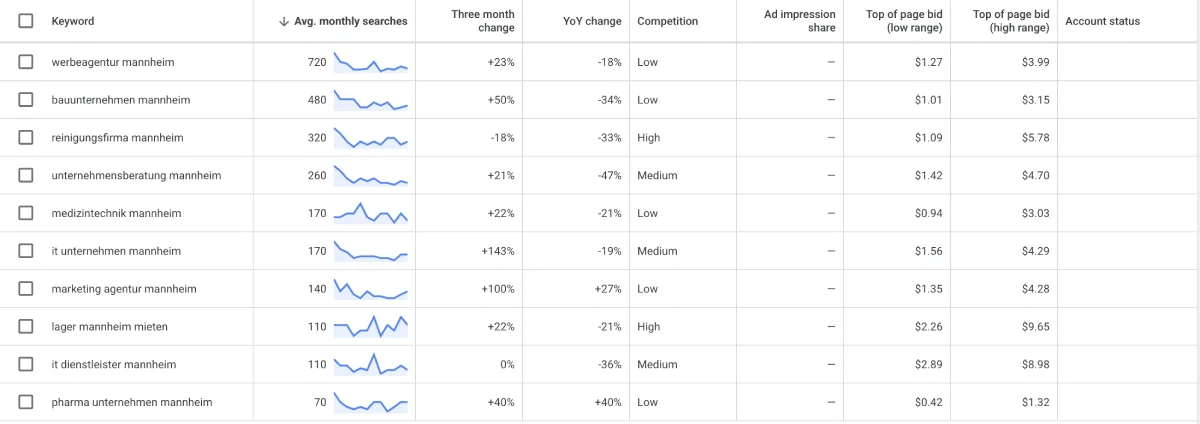
Task: Sort by the YoY change column
Action: click(592, 21)
